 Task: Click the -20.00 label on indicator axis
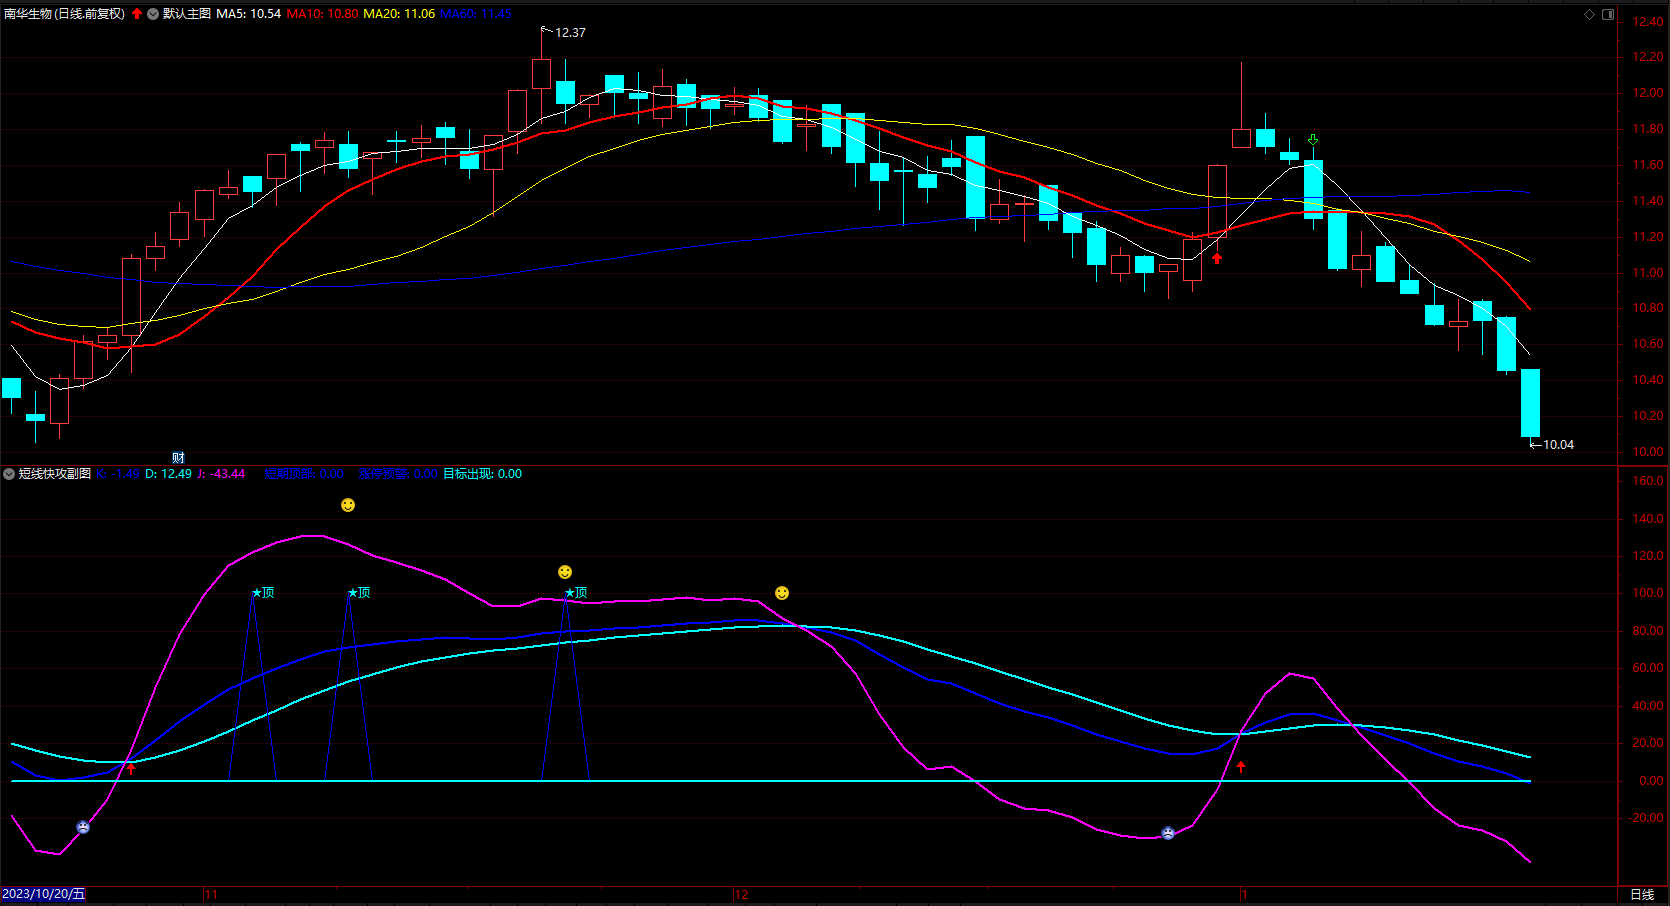point(1646,818)
